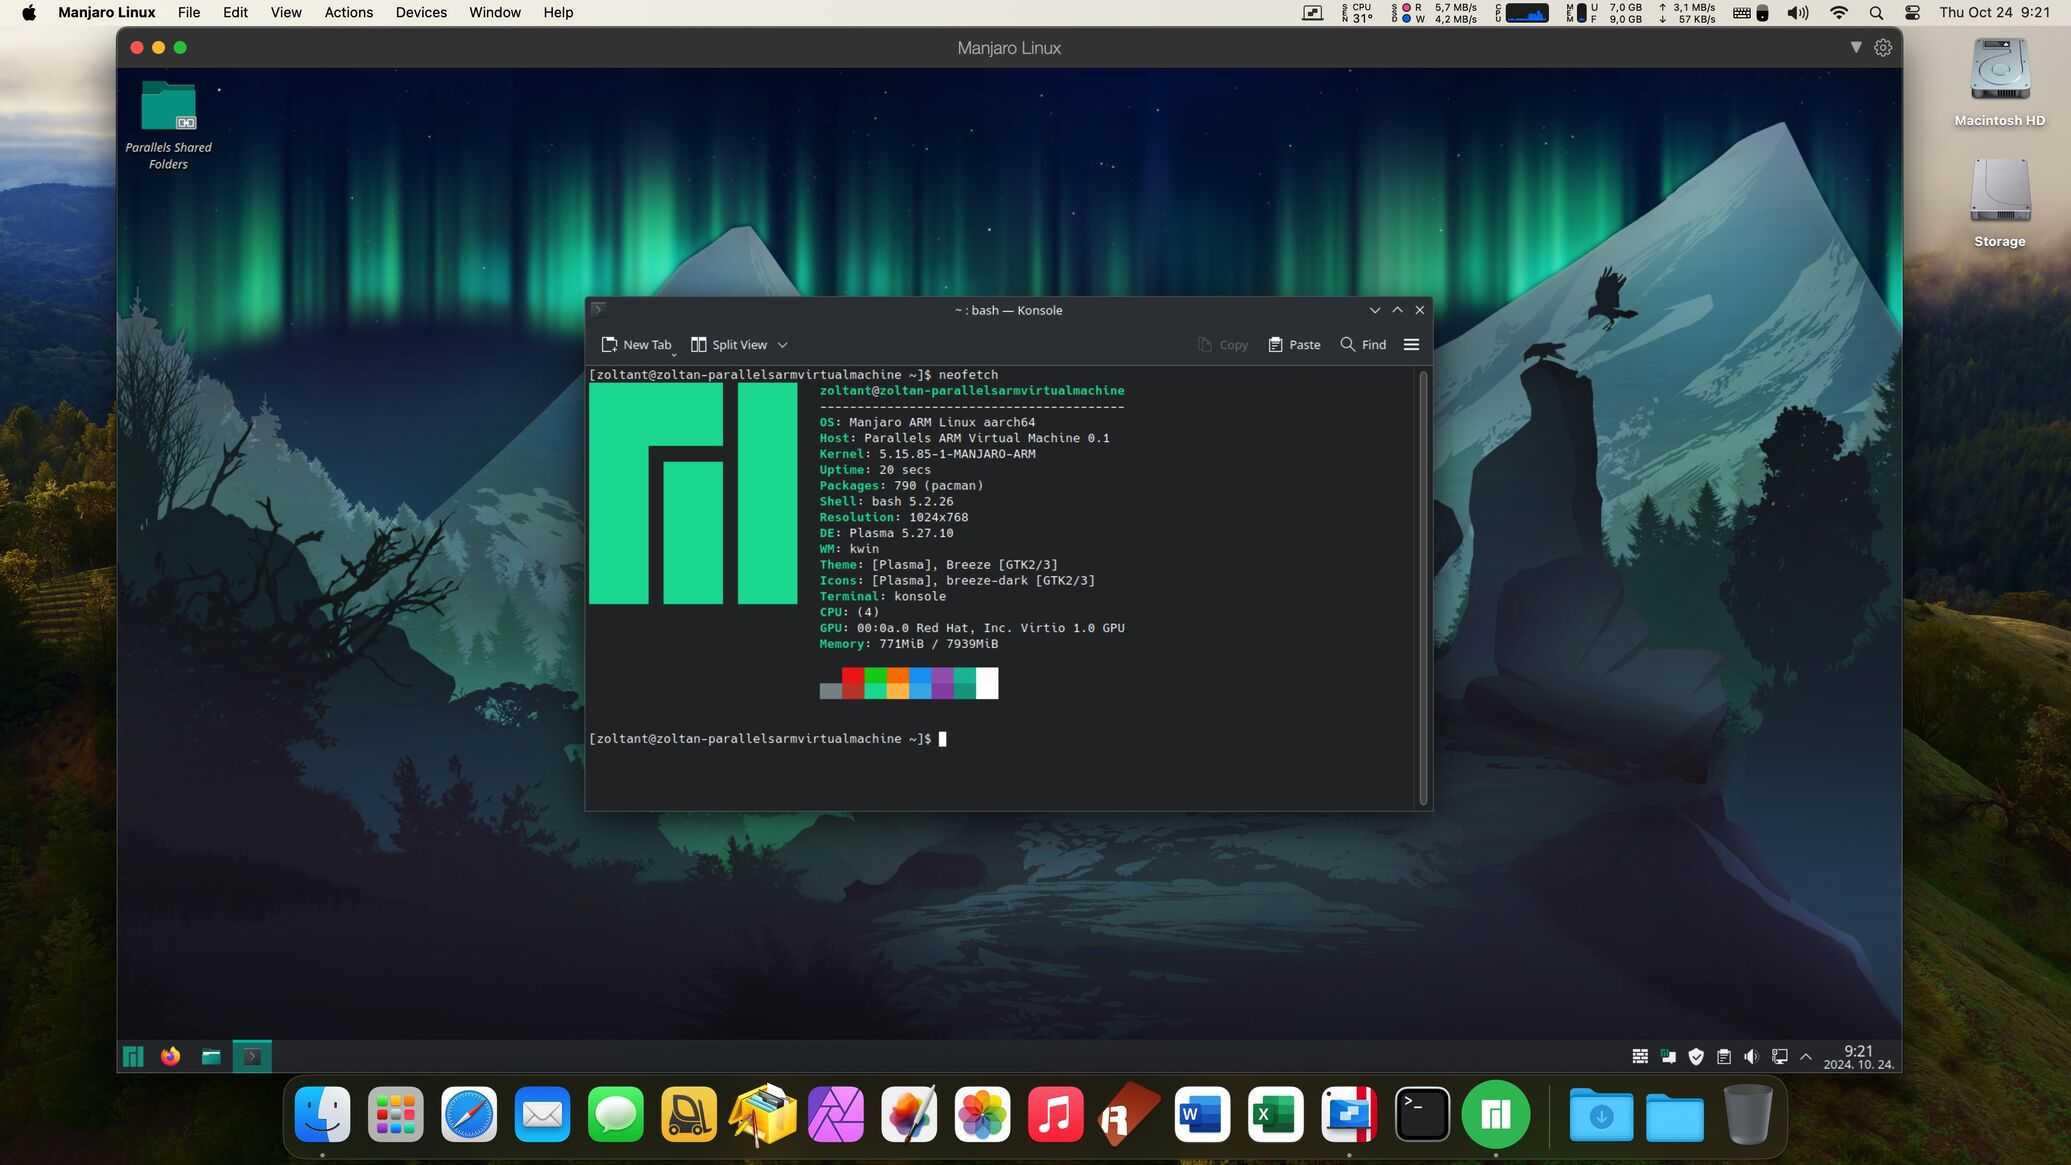This screenshot has height=1165, width=2071.
Task: Launch Firefox from the Plasma panel
Action: [x=171, y=1056]
